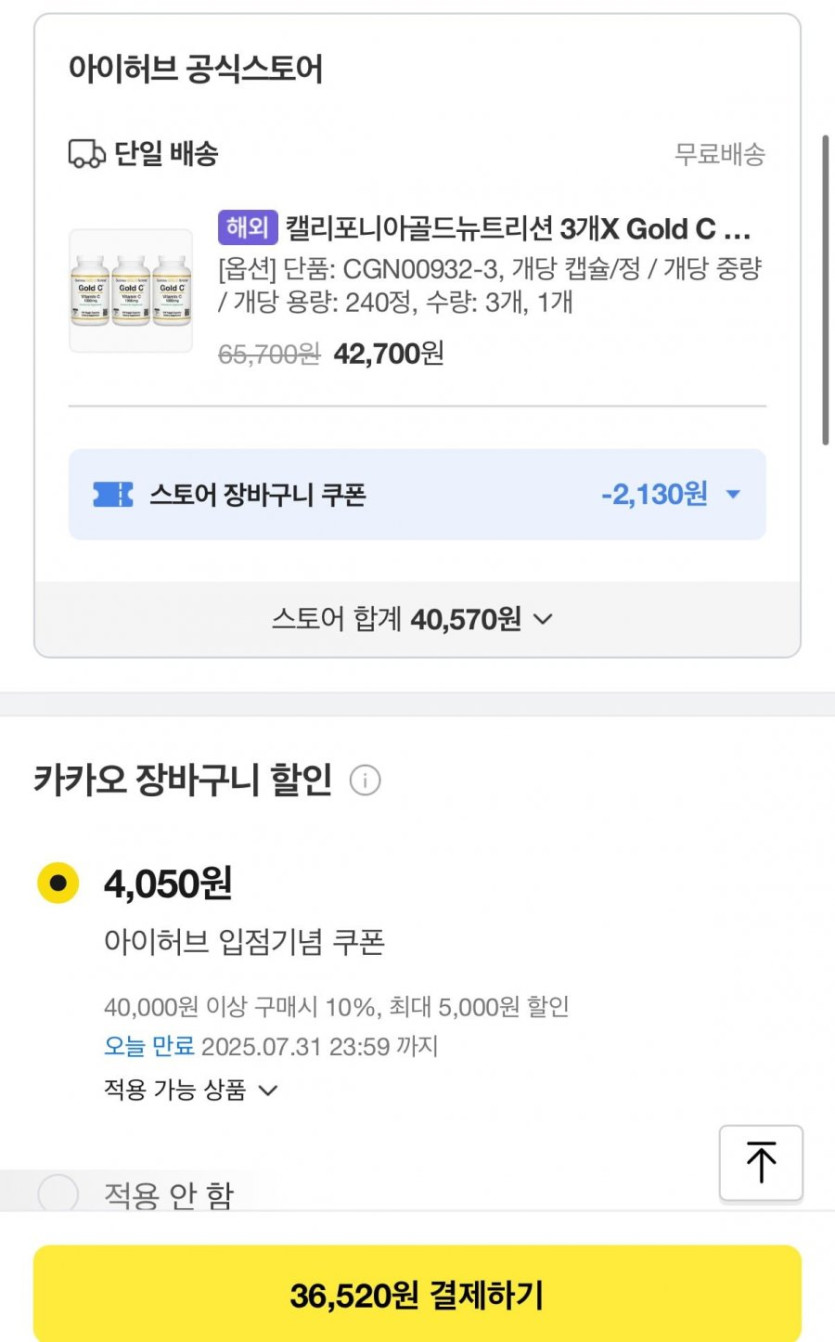Click the vertical scrollbar on the right

pos(825,290)
